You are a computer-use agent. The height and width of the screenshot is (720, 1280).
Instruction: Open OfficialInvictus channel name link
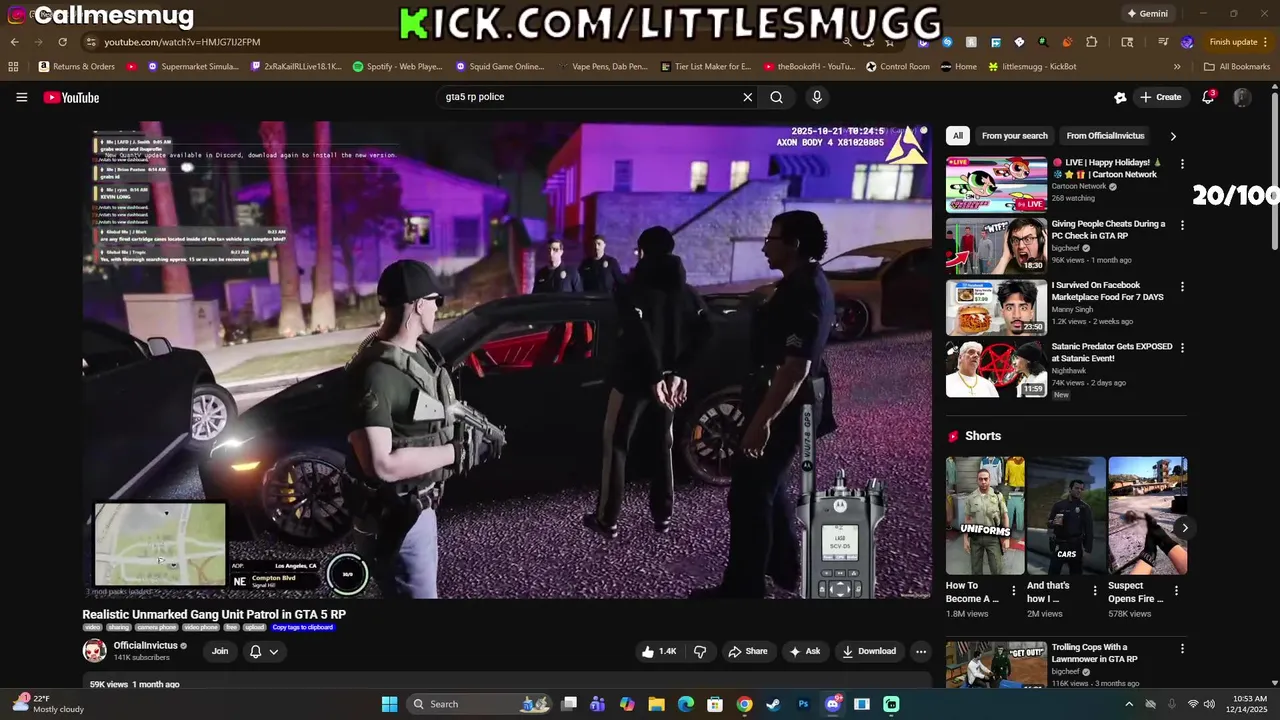click(x=145, y=645)
